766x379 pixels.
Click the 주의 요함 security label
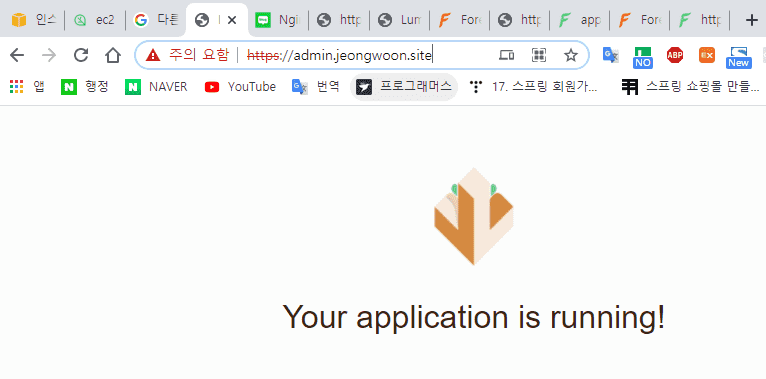[199, 55]
